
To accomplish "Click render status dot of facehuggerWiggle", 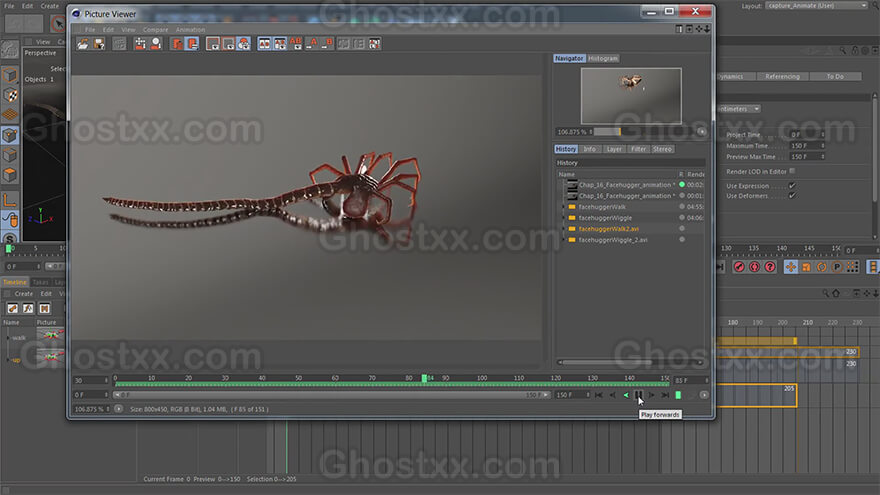I will (682, 218).
